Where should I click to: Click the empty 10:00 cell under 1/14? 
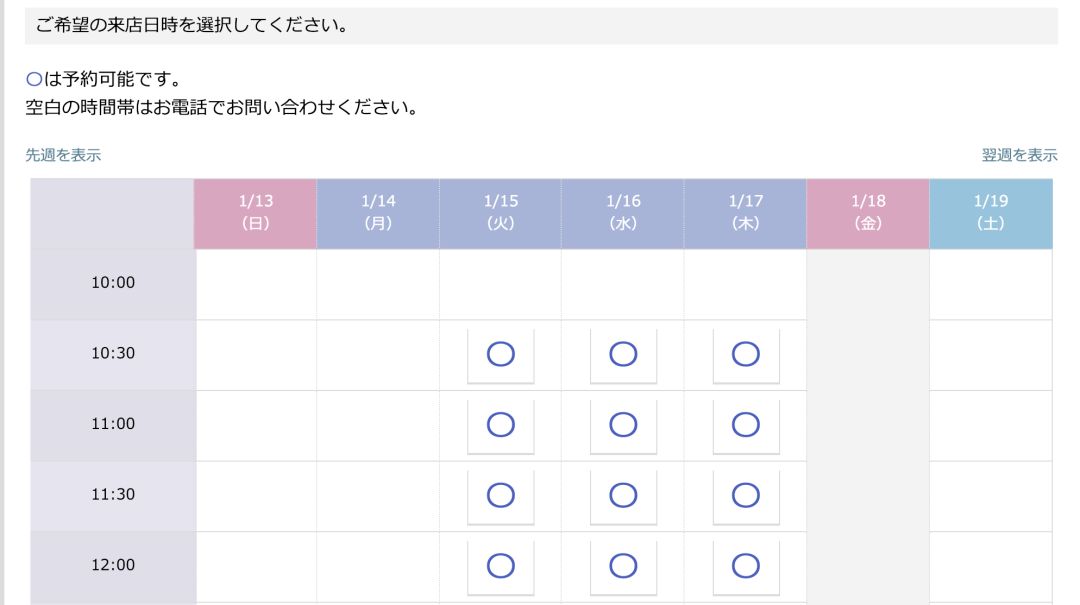coord(378,284)
